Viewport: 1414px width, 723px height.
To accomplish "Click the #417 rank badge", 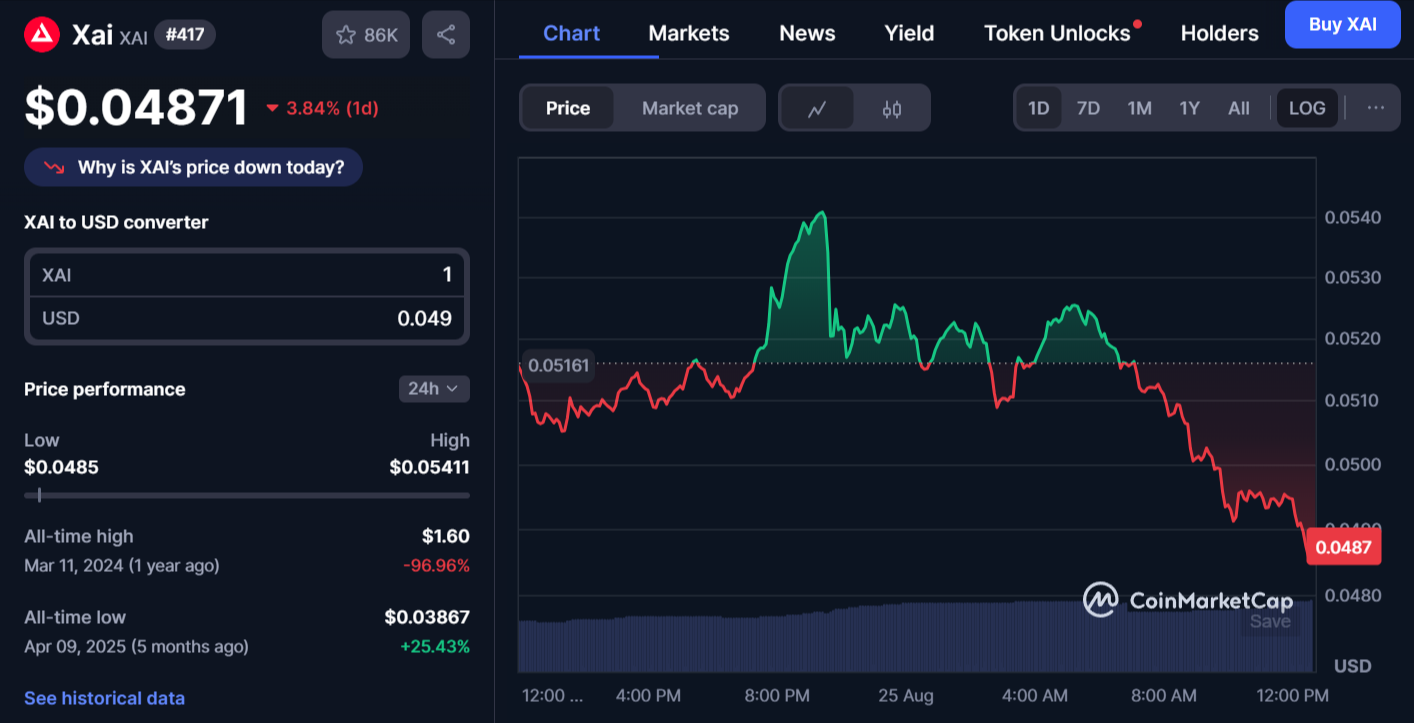I will coord(185,35).
